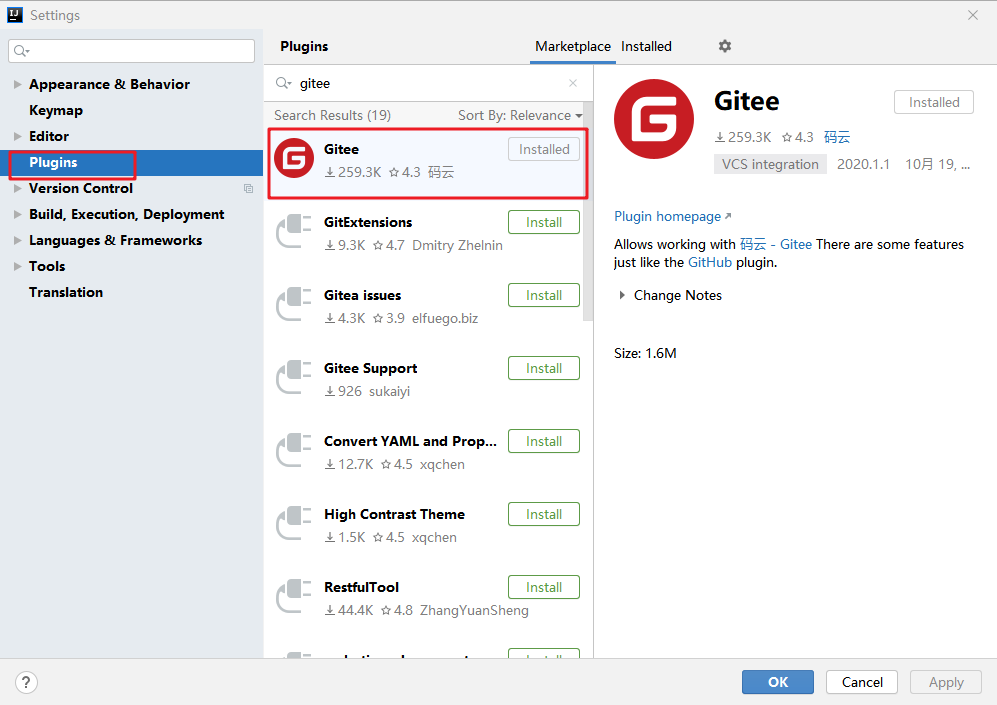Click the Apply button

pyautogui.click(x=945, y=682)
